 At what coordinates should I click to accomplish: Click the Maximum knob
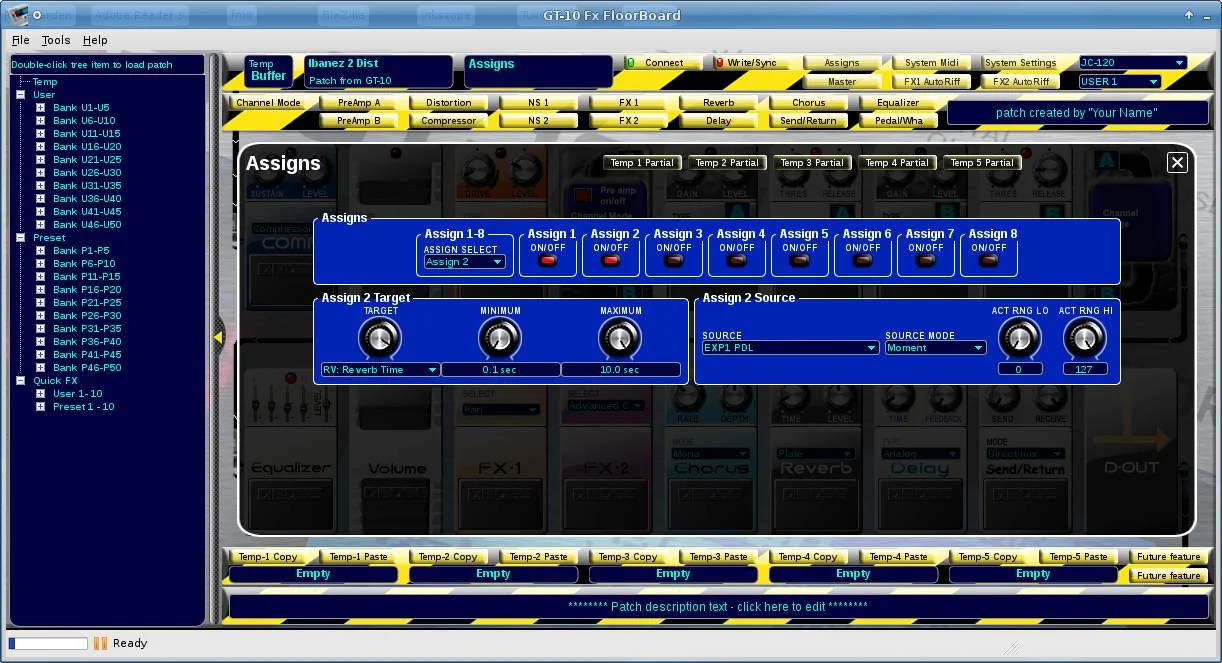[x=620, y=340]
